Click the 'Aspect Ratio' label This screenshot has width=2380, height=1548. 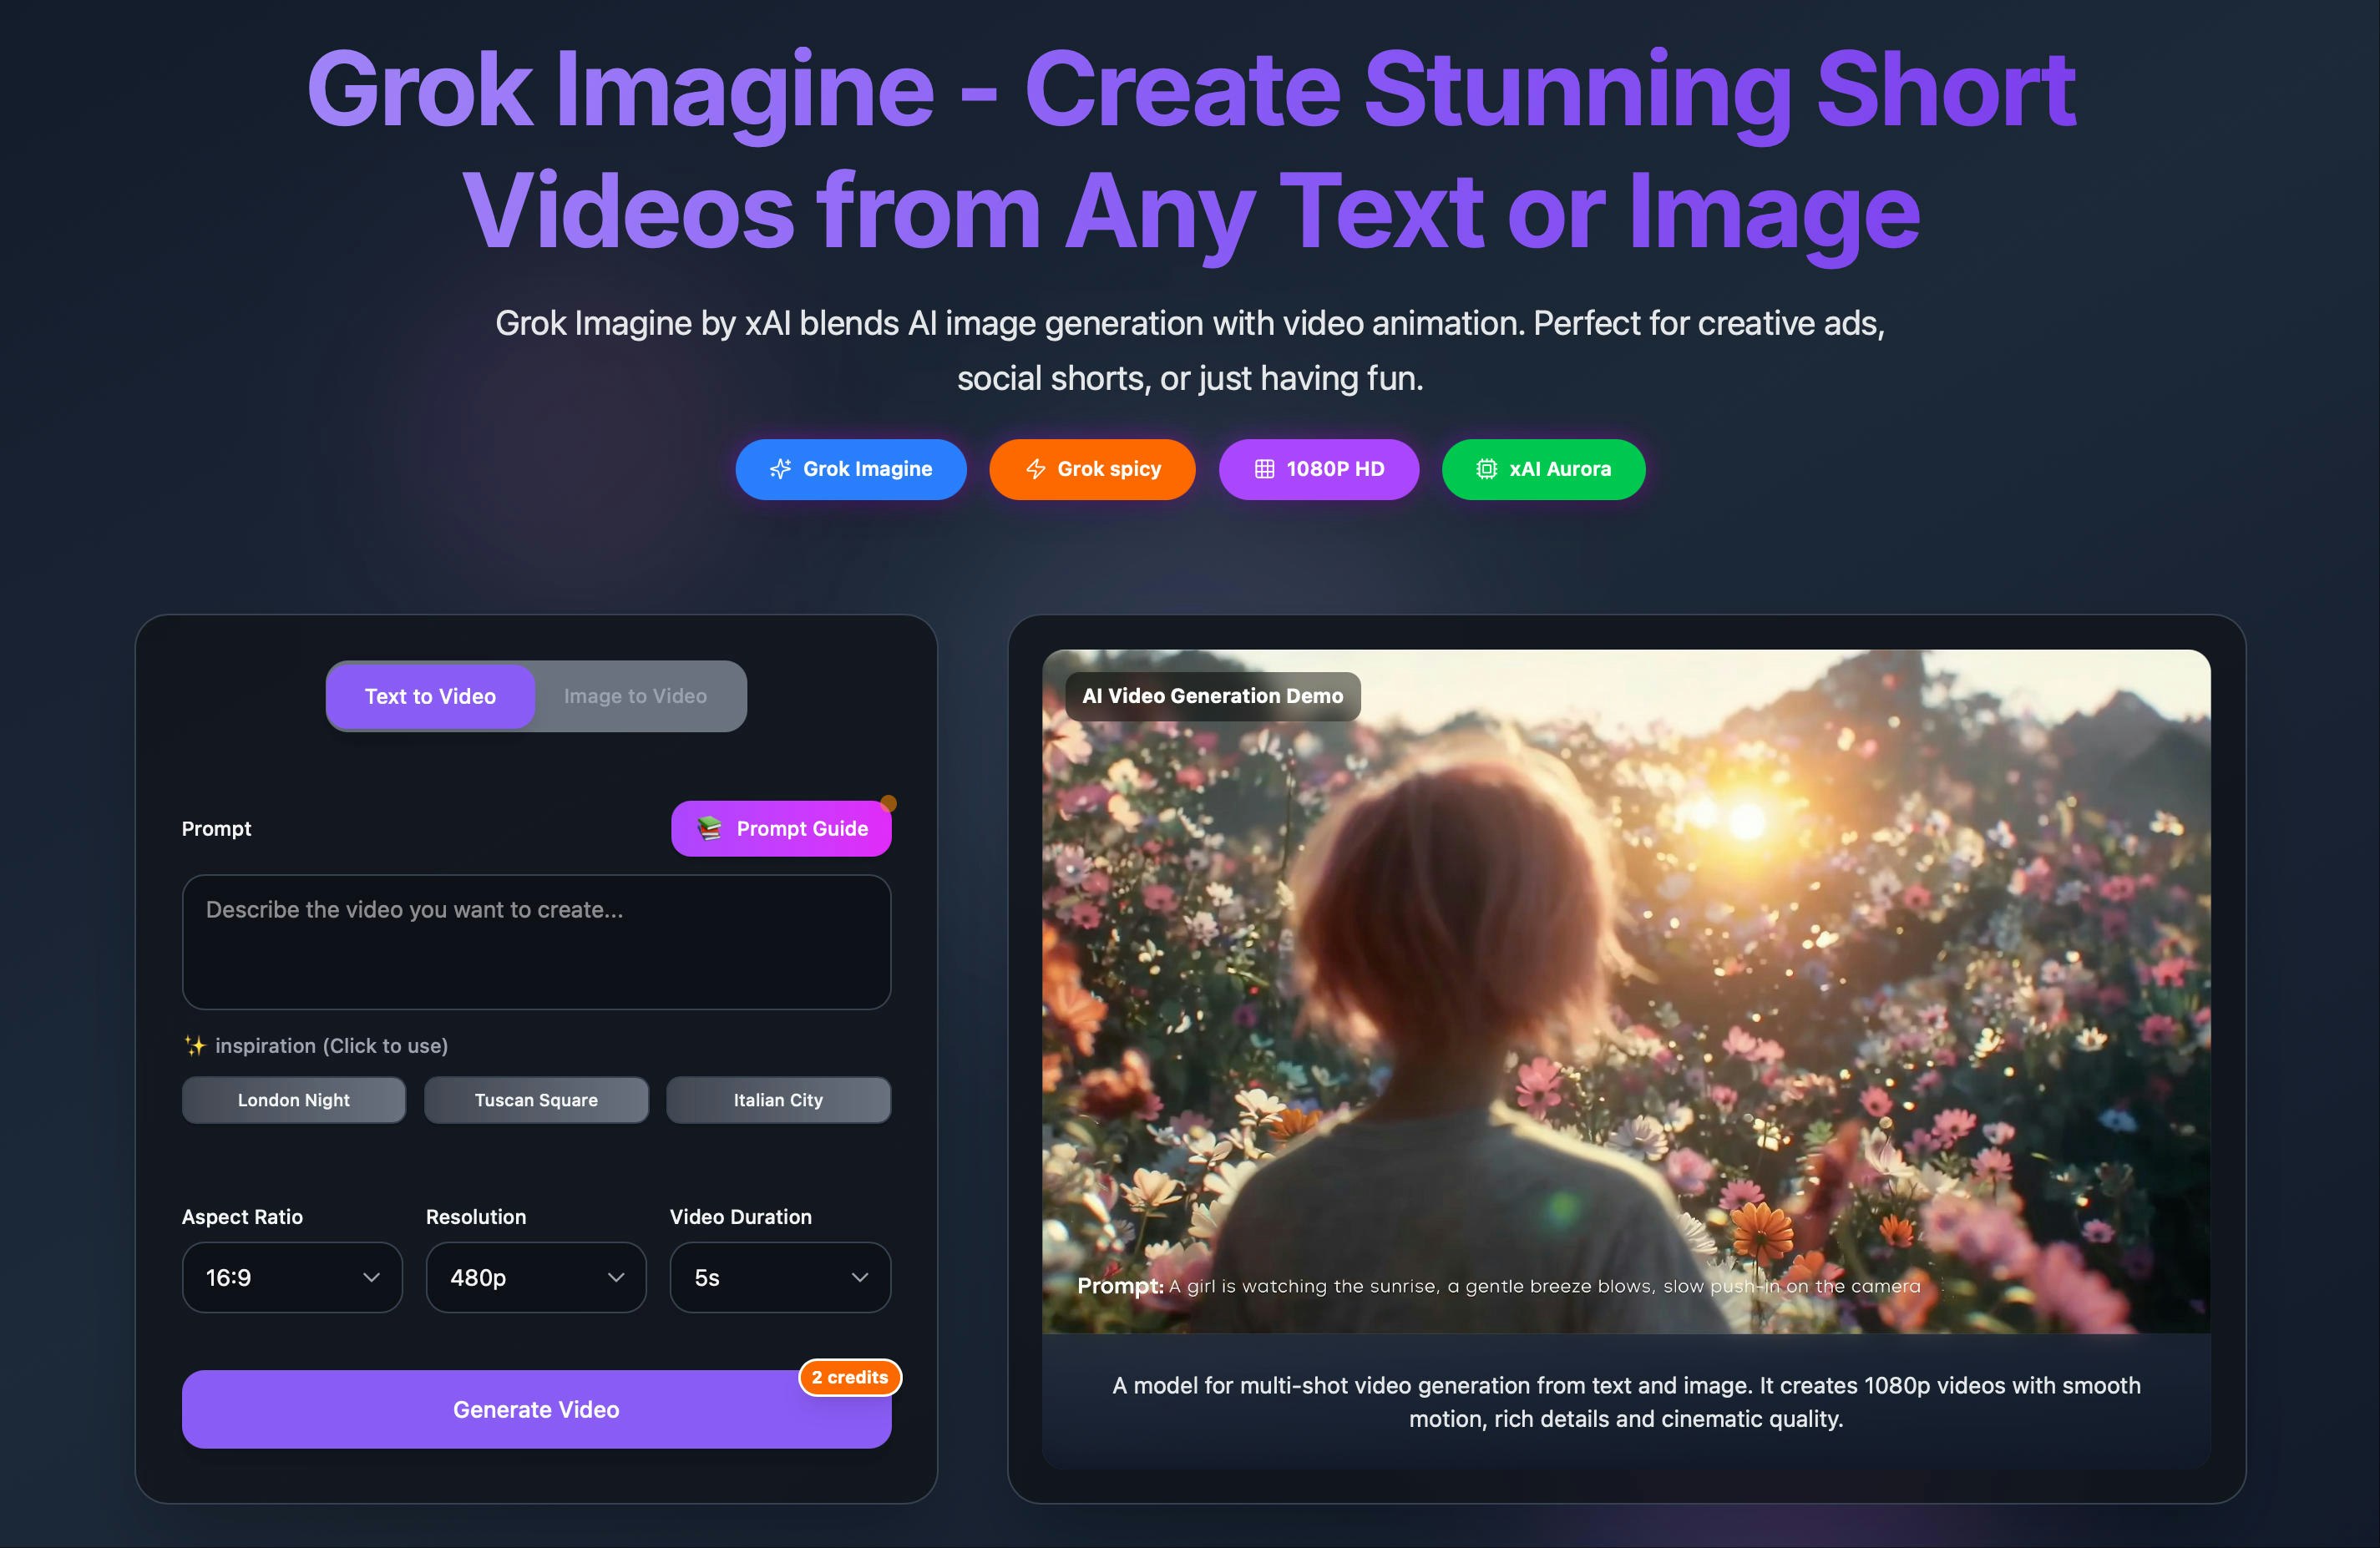(242, 1217)
